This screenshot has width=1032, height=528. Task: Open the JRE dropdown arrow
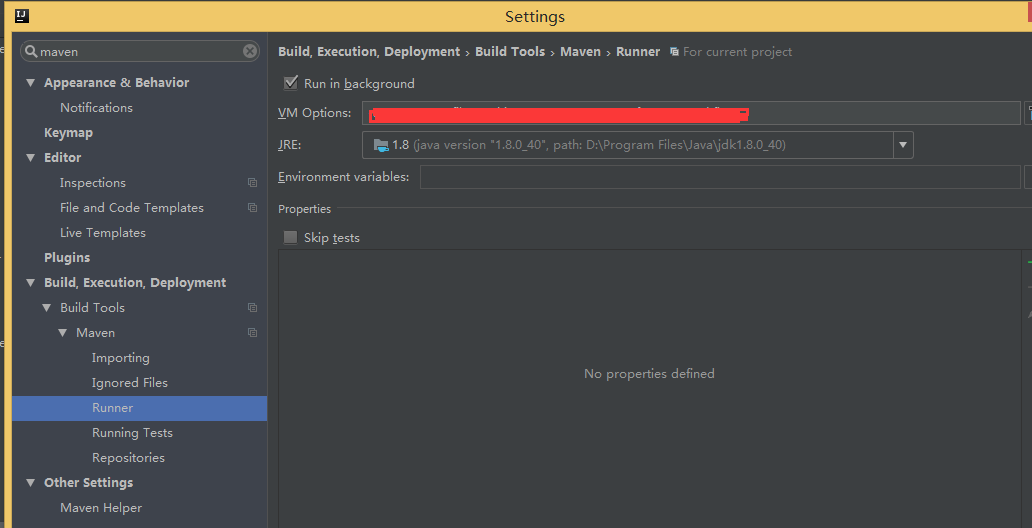tap(903, 145)
